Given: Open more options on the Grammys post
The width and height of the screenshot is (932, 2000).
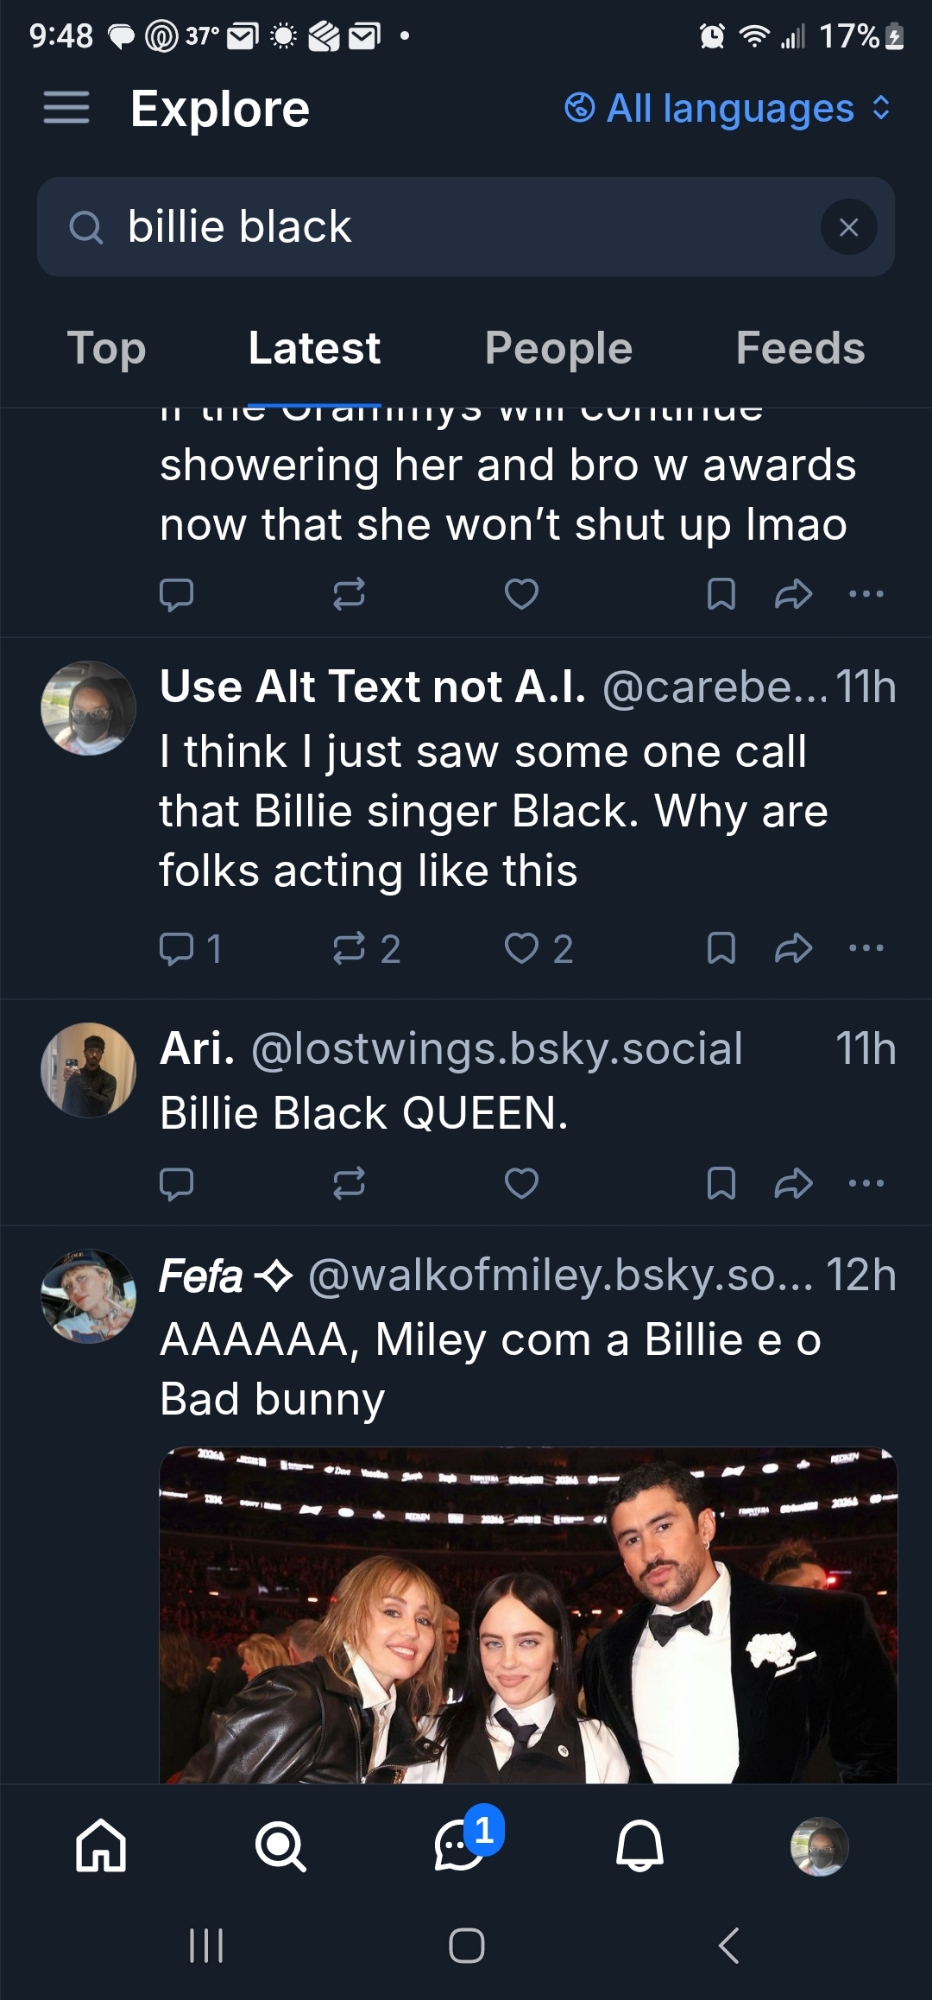Looking at the screenshot, I should click(866, 594).
